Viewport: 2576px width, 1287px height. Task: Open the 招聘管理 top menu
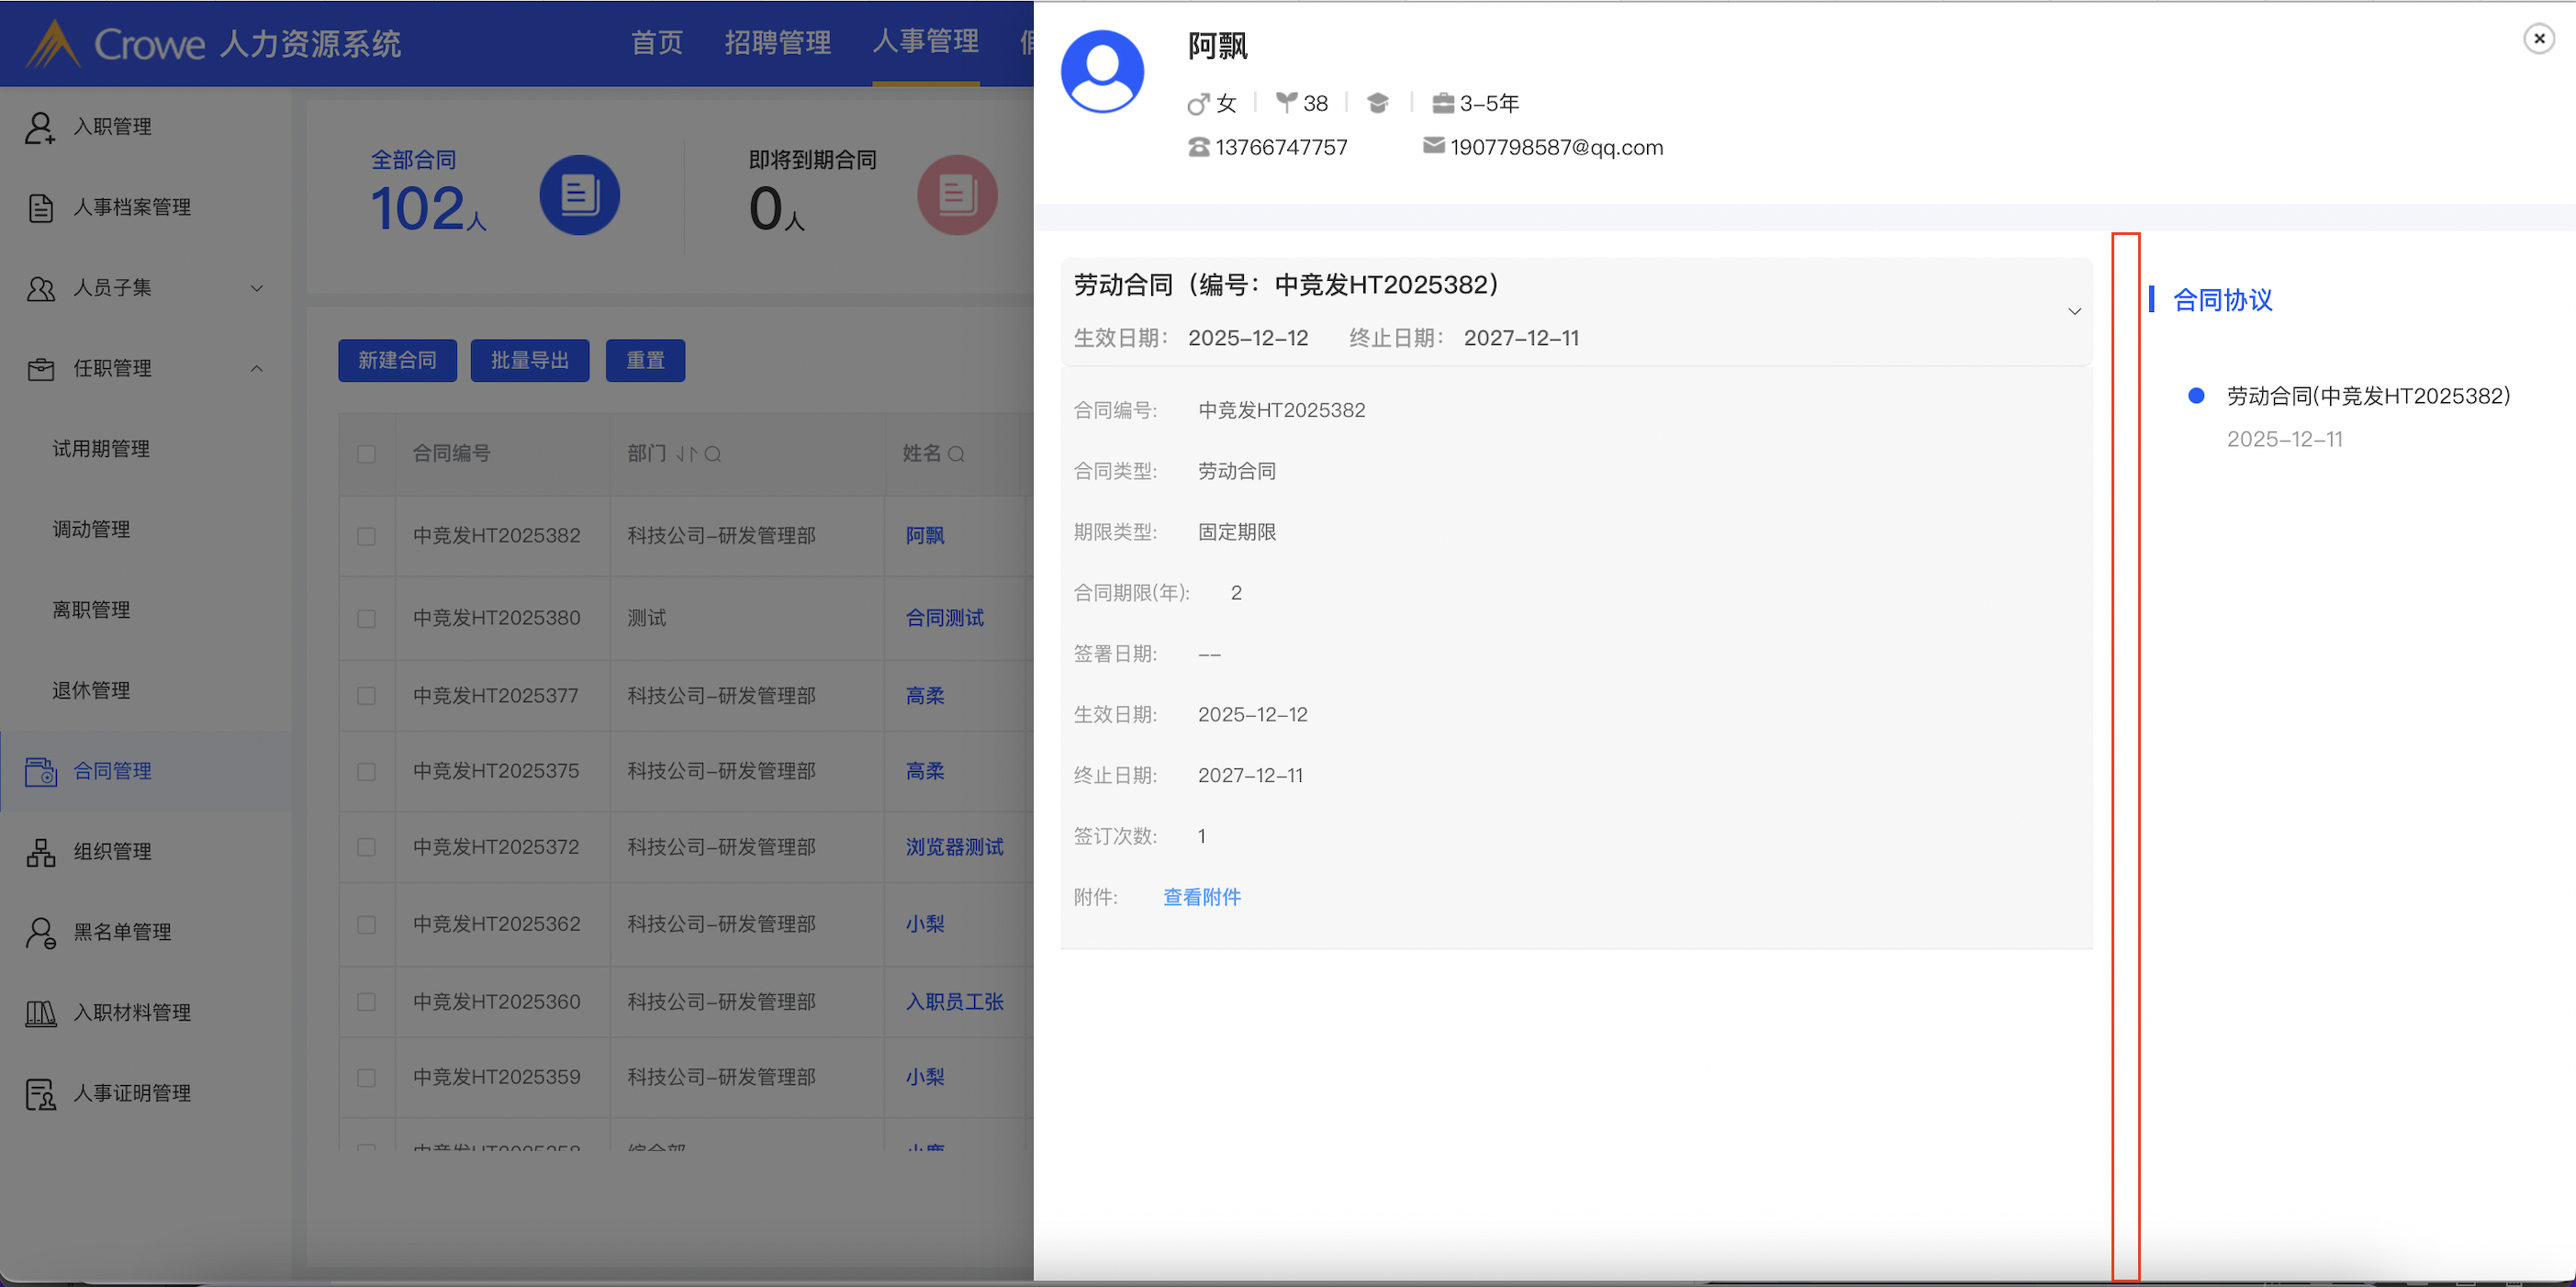777,42
